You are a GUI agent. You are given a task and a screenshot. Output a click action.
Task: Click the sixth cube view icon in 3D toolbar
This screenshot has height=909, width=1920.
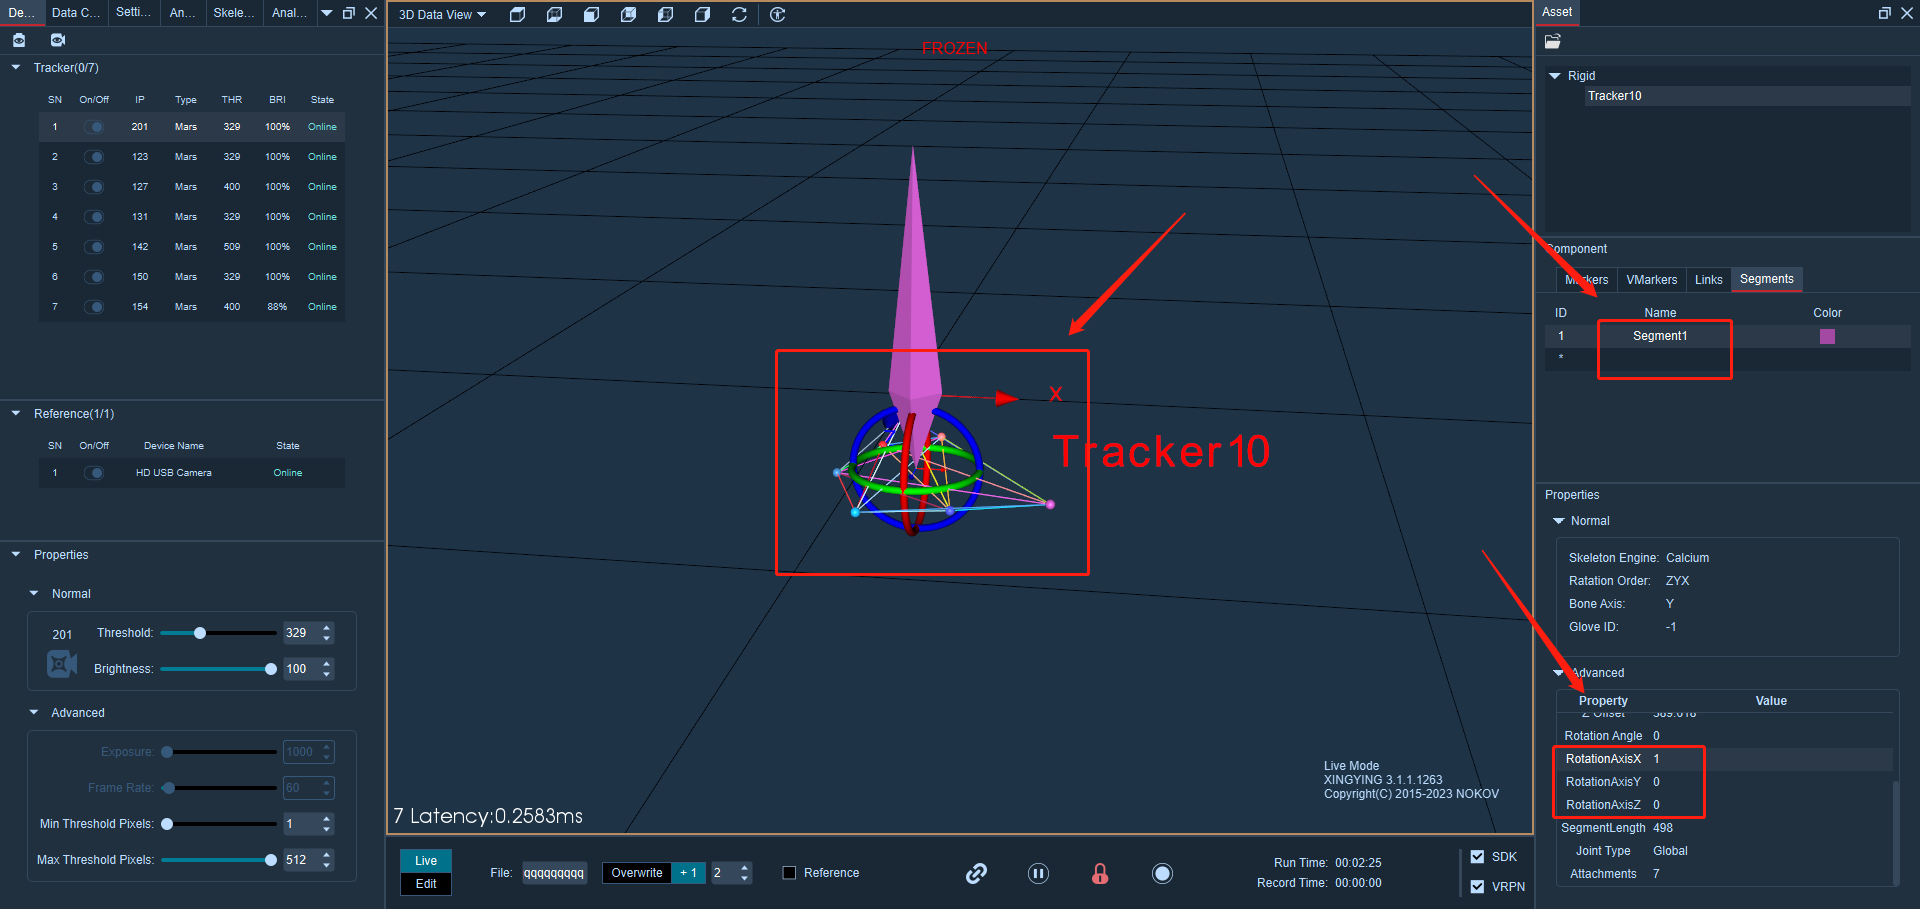tap(702, 14)
